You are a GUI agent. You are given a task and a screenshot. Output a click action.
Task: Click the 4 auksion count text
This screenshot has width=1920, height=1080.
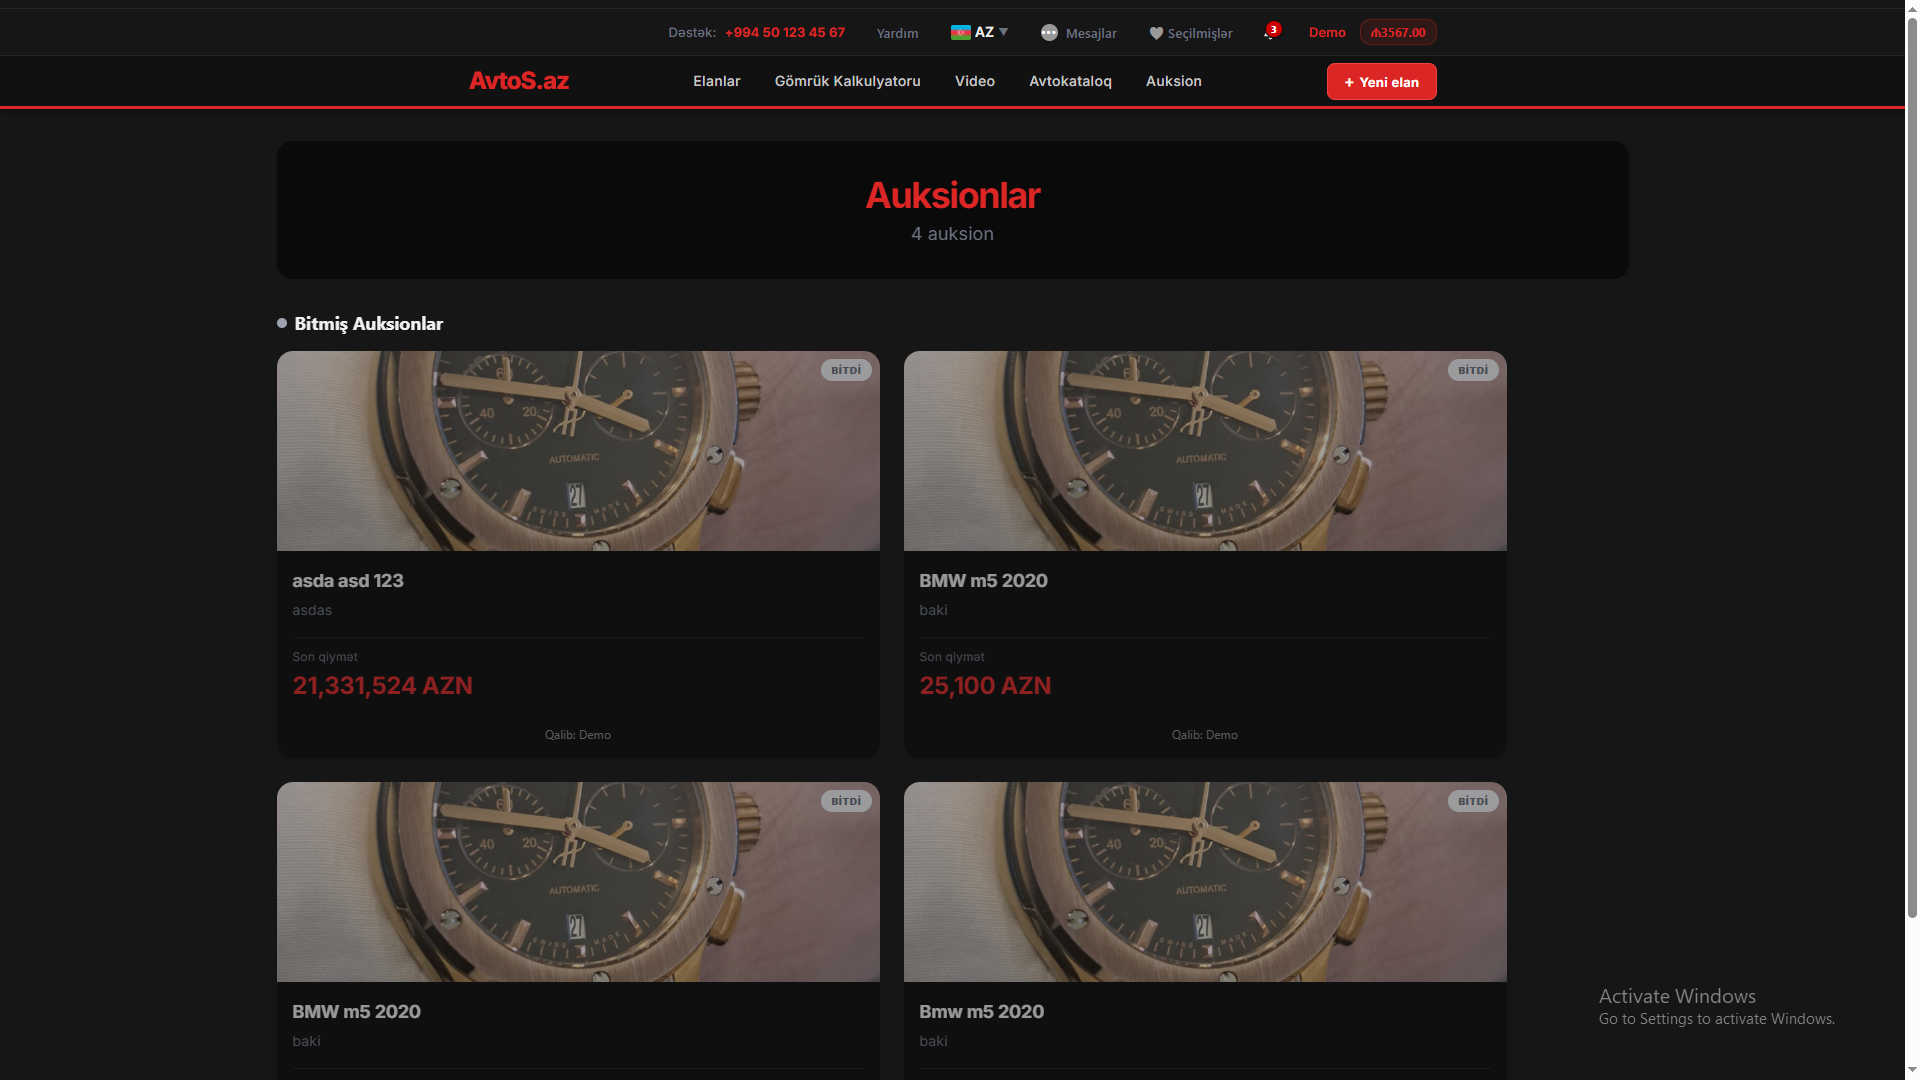952,234
